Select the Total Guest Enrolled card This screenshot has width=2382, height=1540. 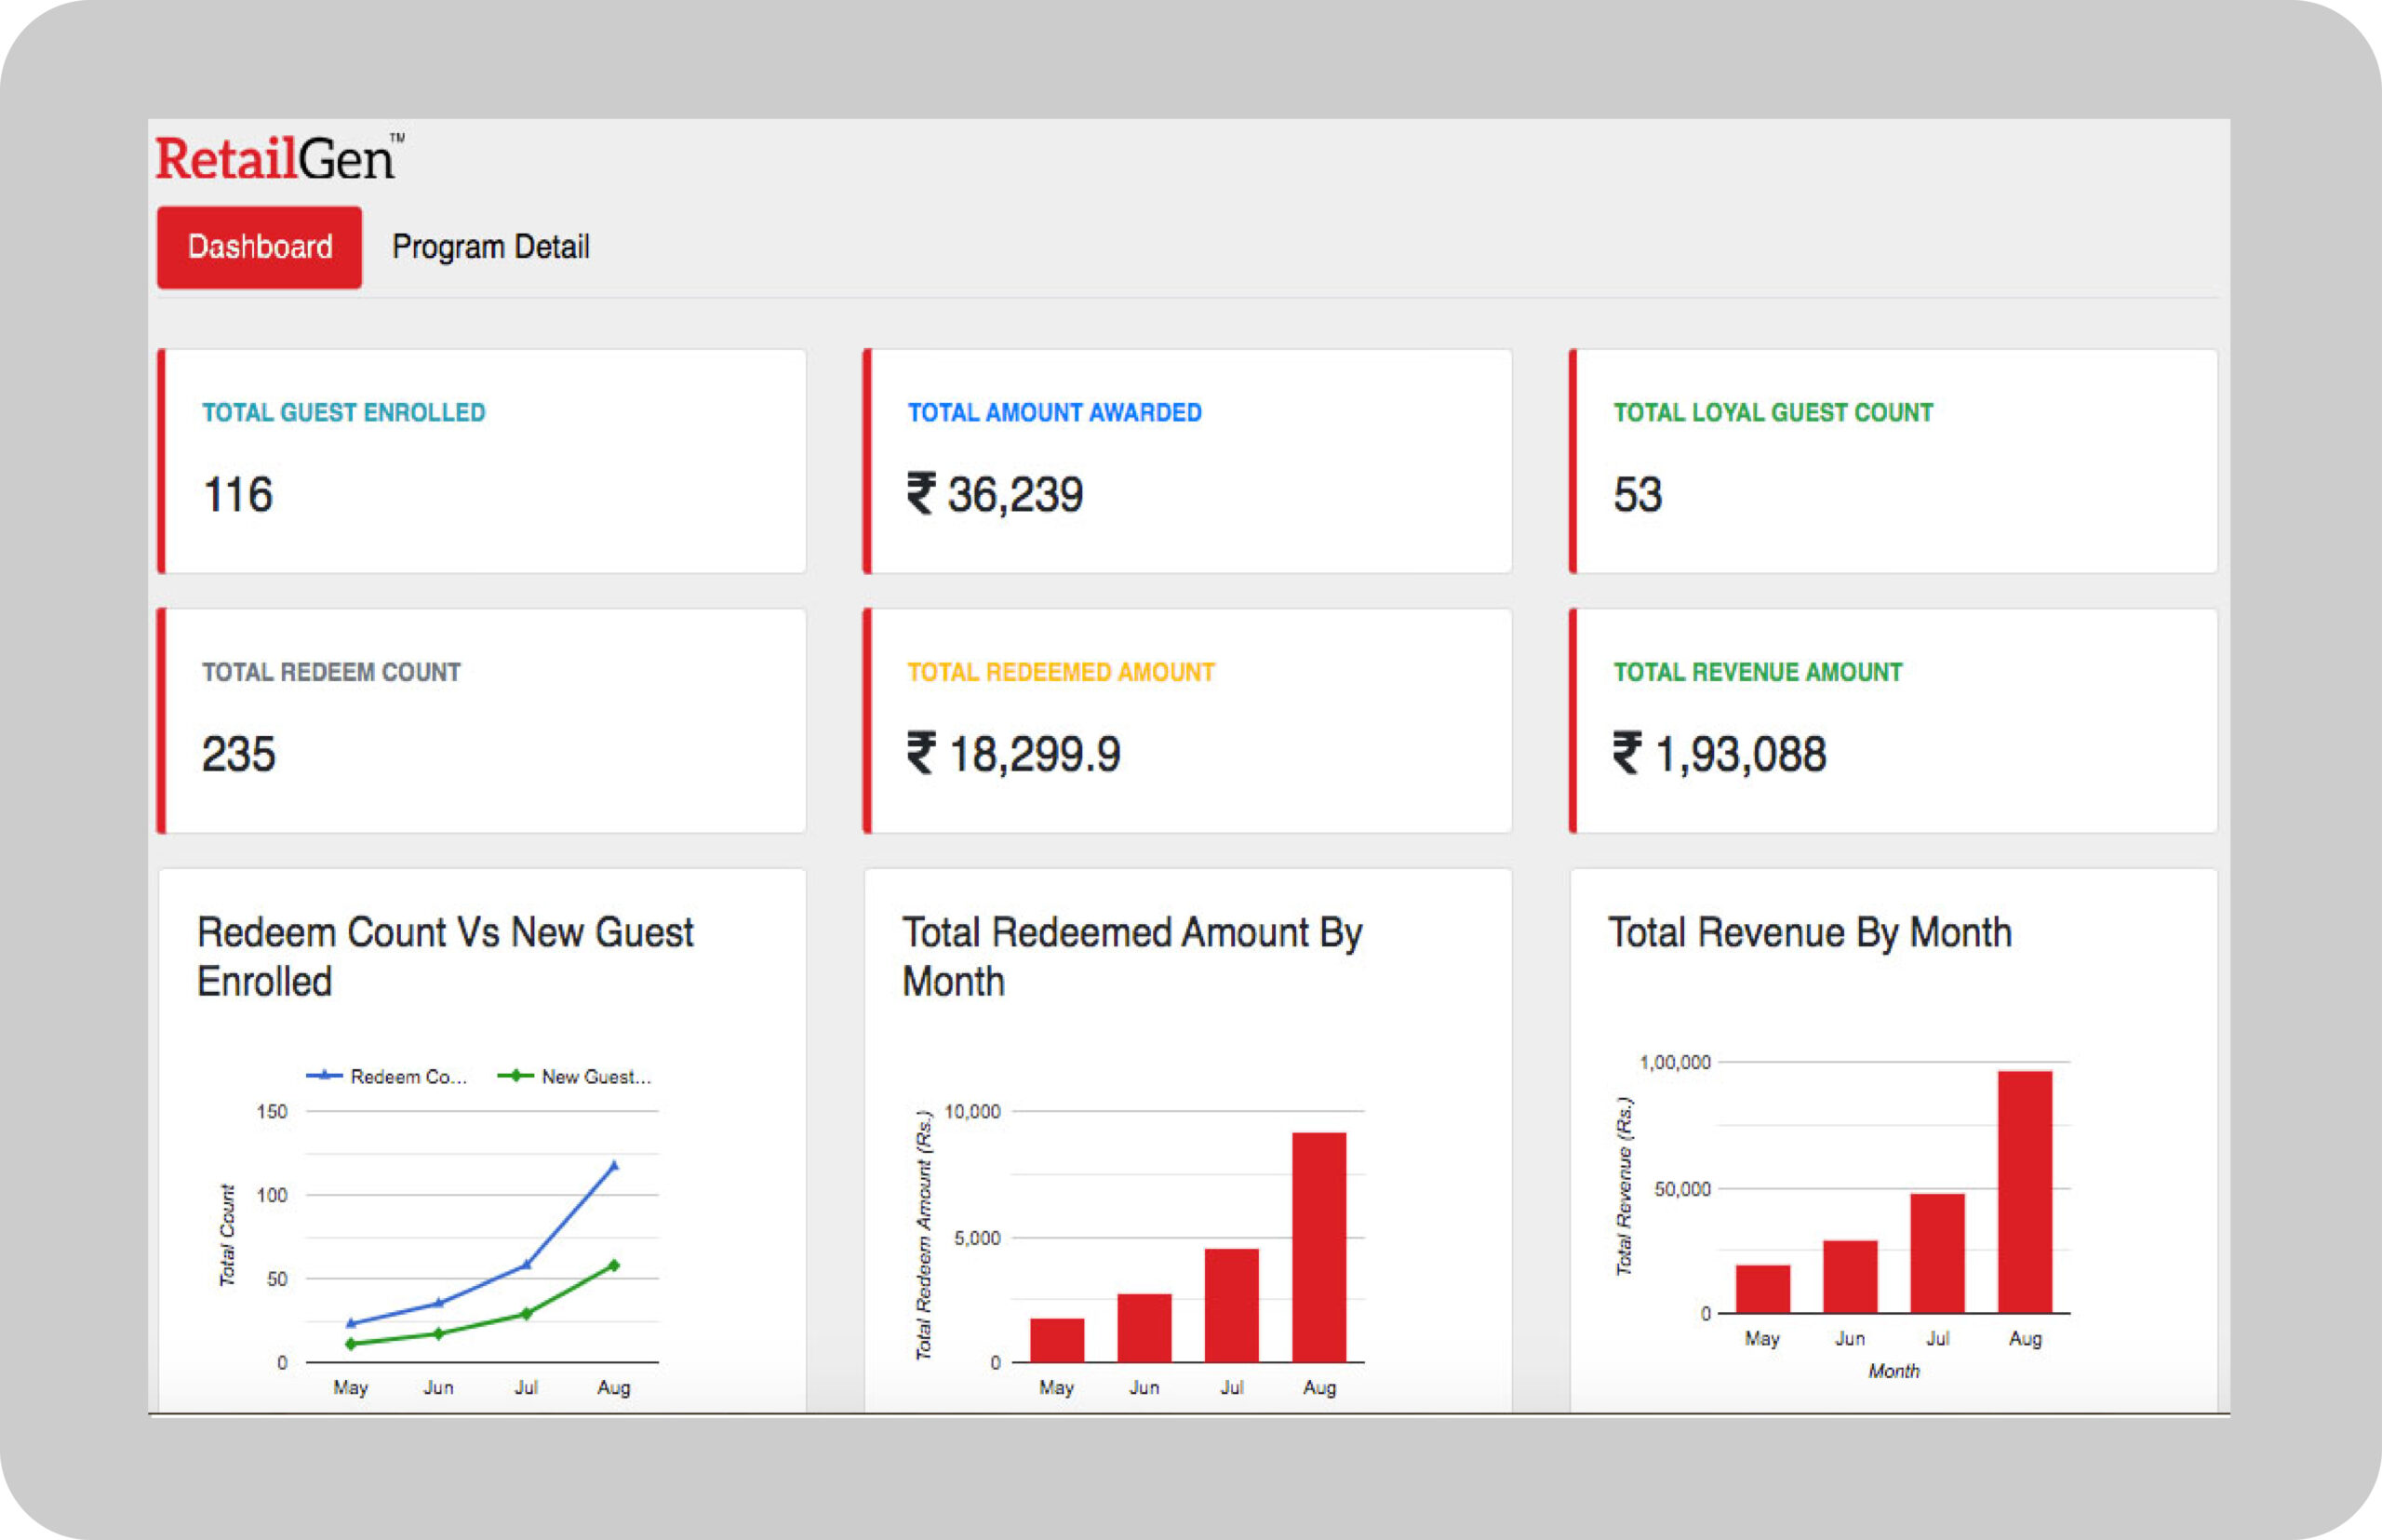(x=483, y=461)
